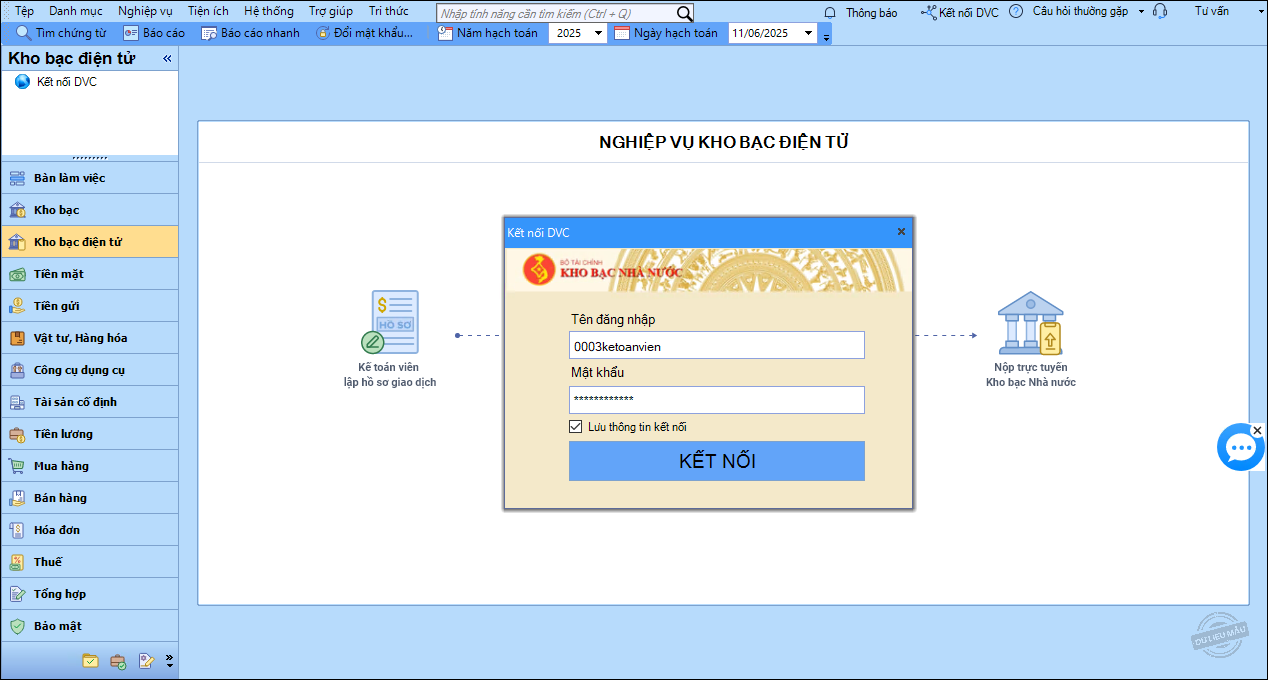Open the Tiền mặt module
The width and height of the screenshot is (1268, 680).
pos(90,274)
